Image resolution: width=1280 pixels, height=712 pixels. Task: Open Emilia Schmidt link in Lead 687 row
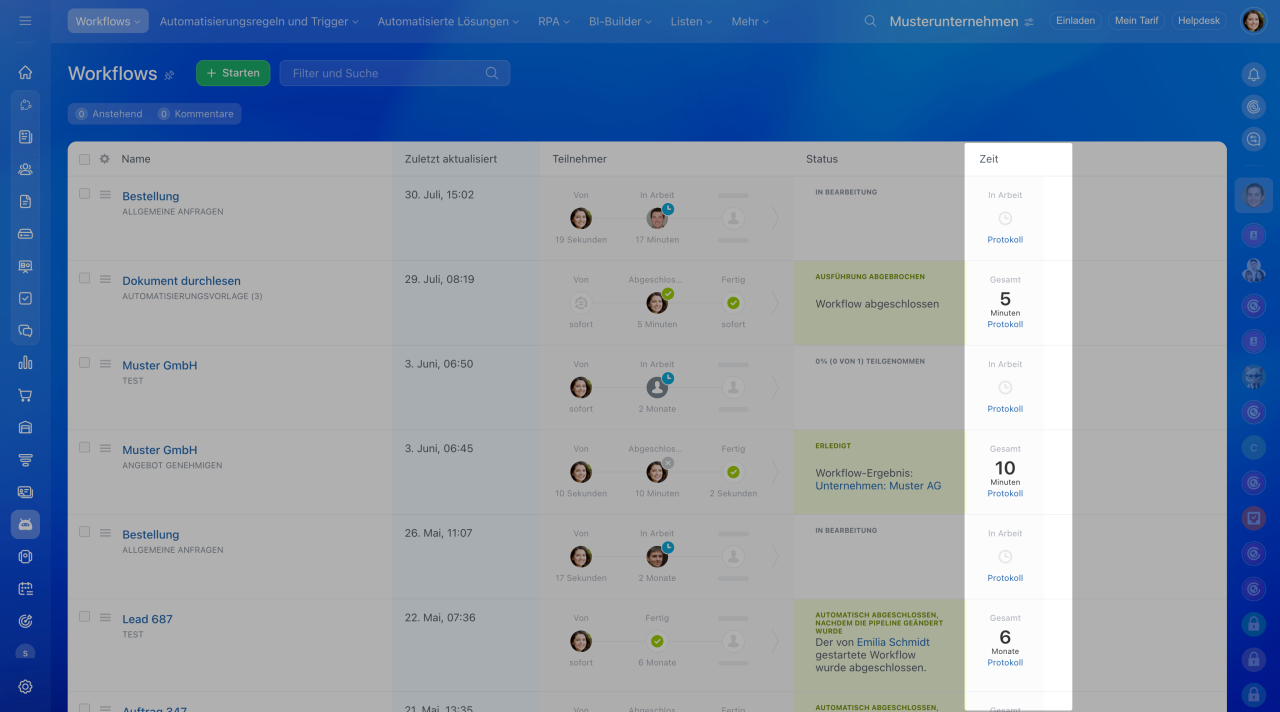pyautogui.click(x=893, y=642)
